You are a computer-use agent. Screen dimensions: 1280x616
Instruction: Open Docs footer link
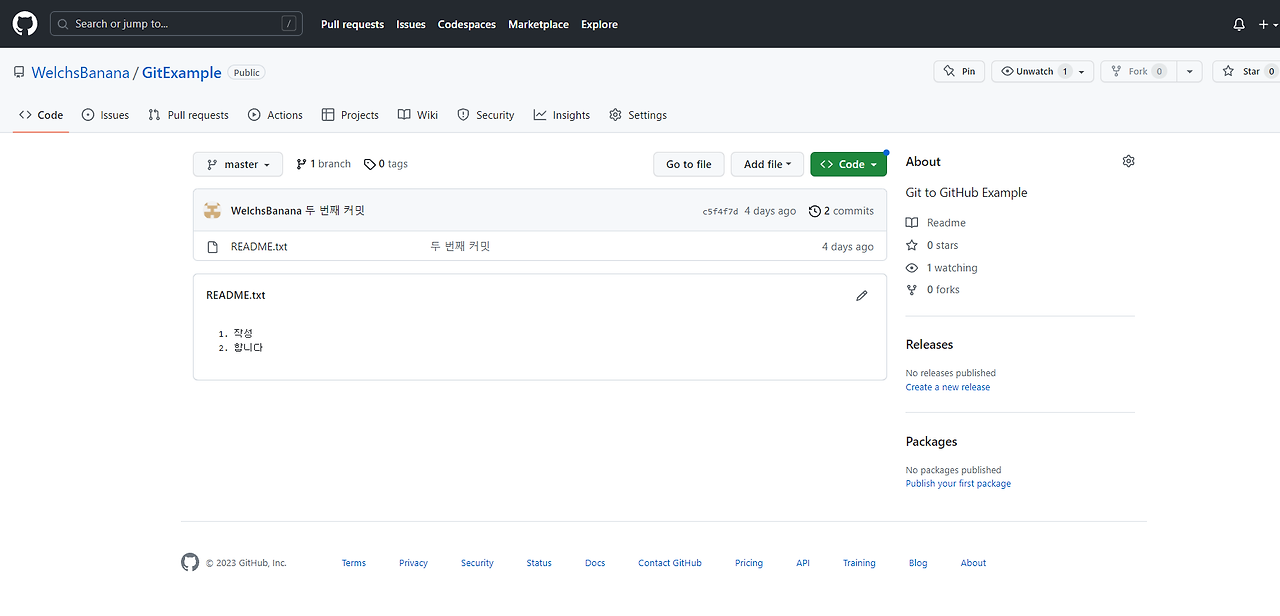pyautogui.click(x=595, y=563)
